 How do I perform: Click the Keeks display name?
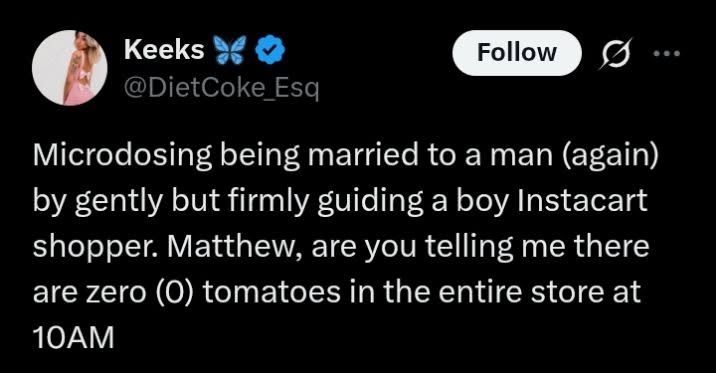click(164, 49)
